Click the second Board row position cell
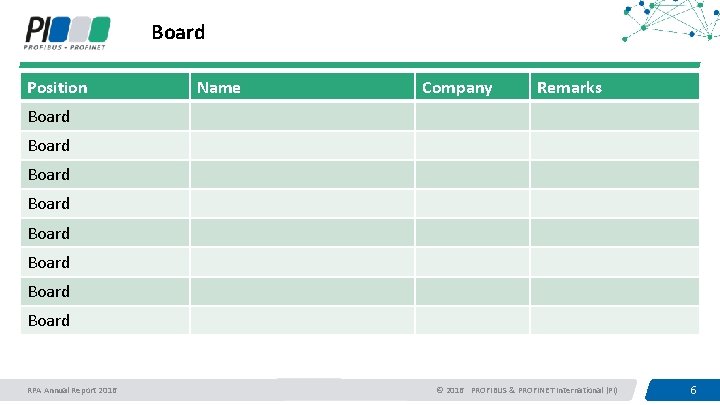Viewport: 720px width, 405px height. coord(105,146)
